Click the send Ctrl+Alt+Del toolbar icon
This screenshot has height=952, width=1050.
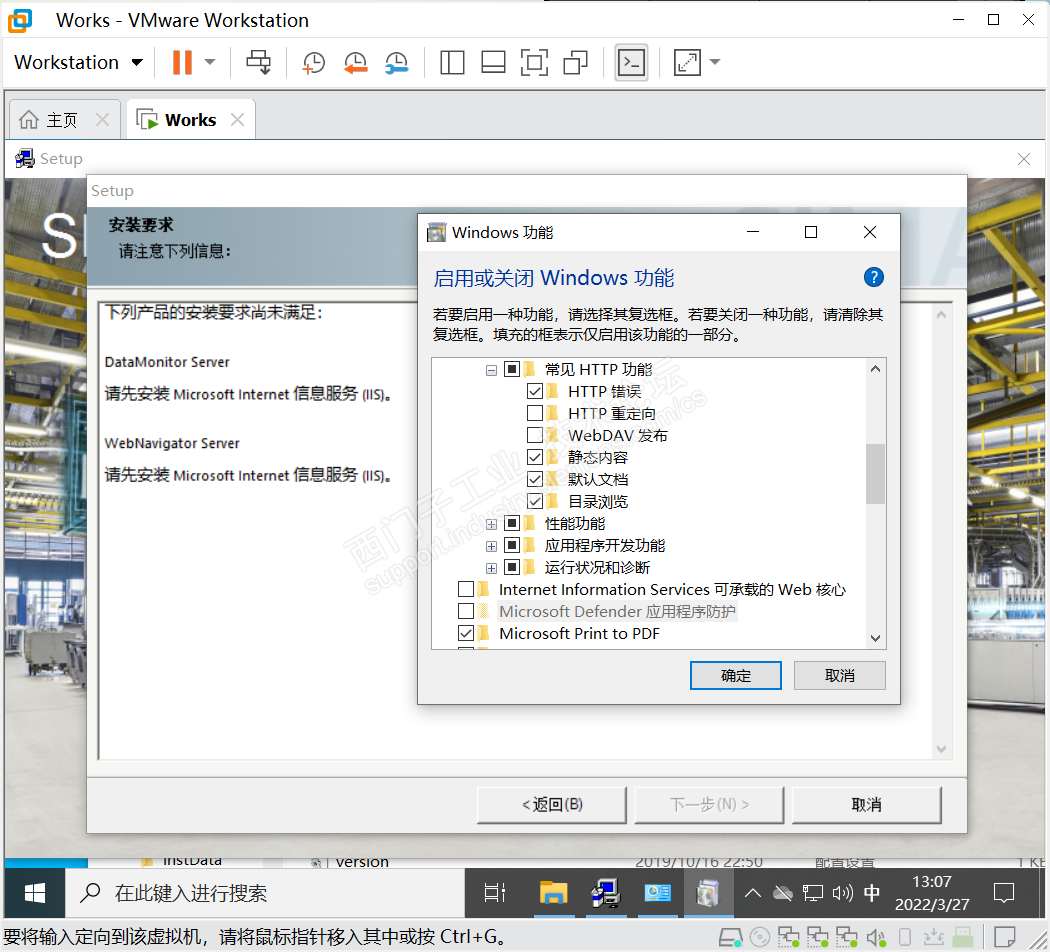pos(258,62)
